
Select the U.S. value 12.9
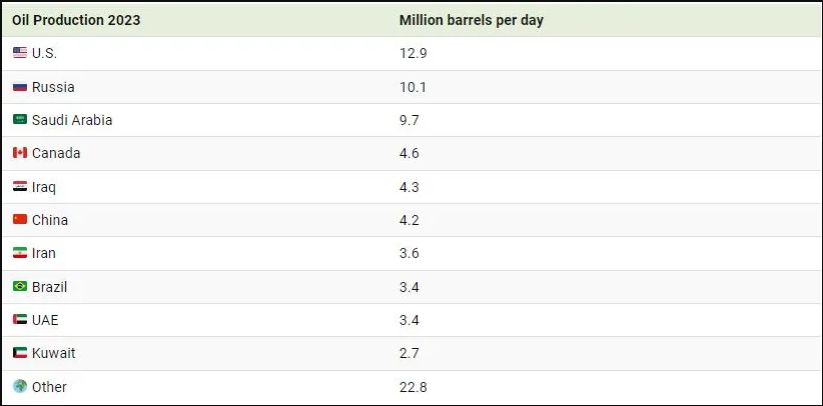(x=413, y=53)
